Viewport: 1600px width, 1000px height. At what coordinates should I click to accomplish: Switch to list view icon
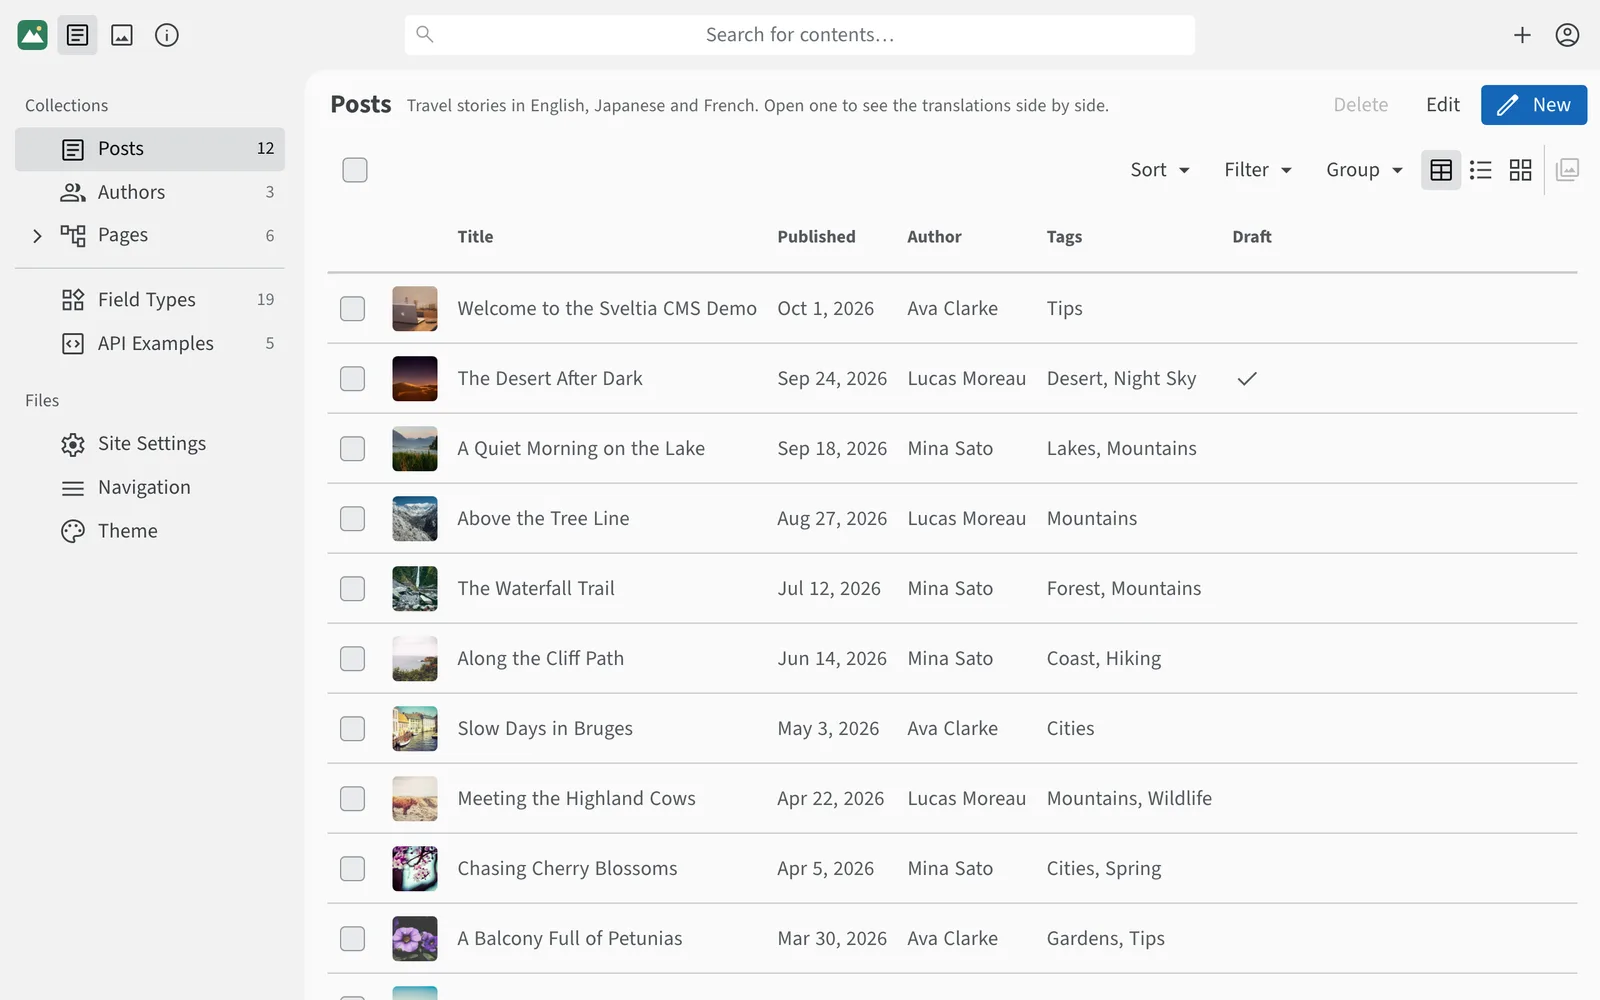pyautogui.click(x=1481, y=170)
